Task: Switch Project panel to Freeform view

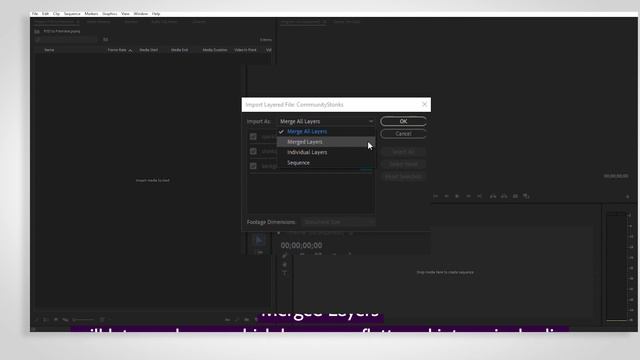Action: pos(65,320)
